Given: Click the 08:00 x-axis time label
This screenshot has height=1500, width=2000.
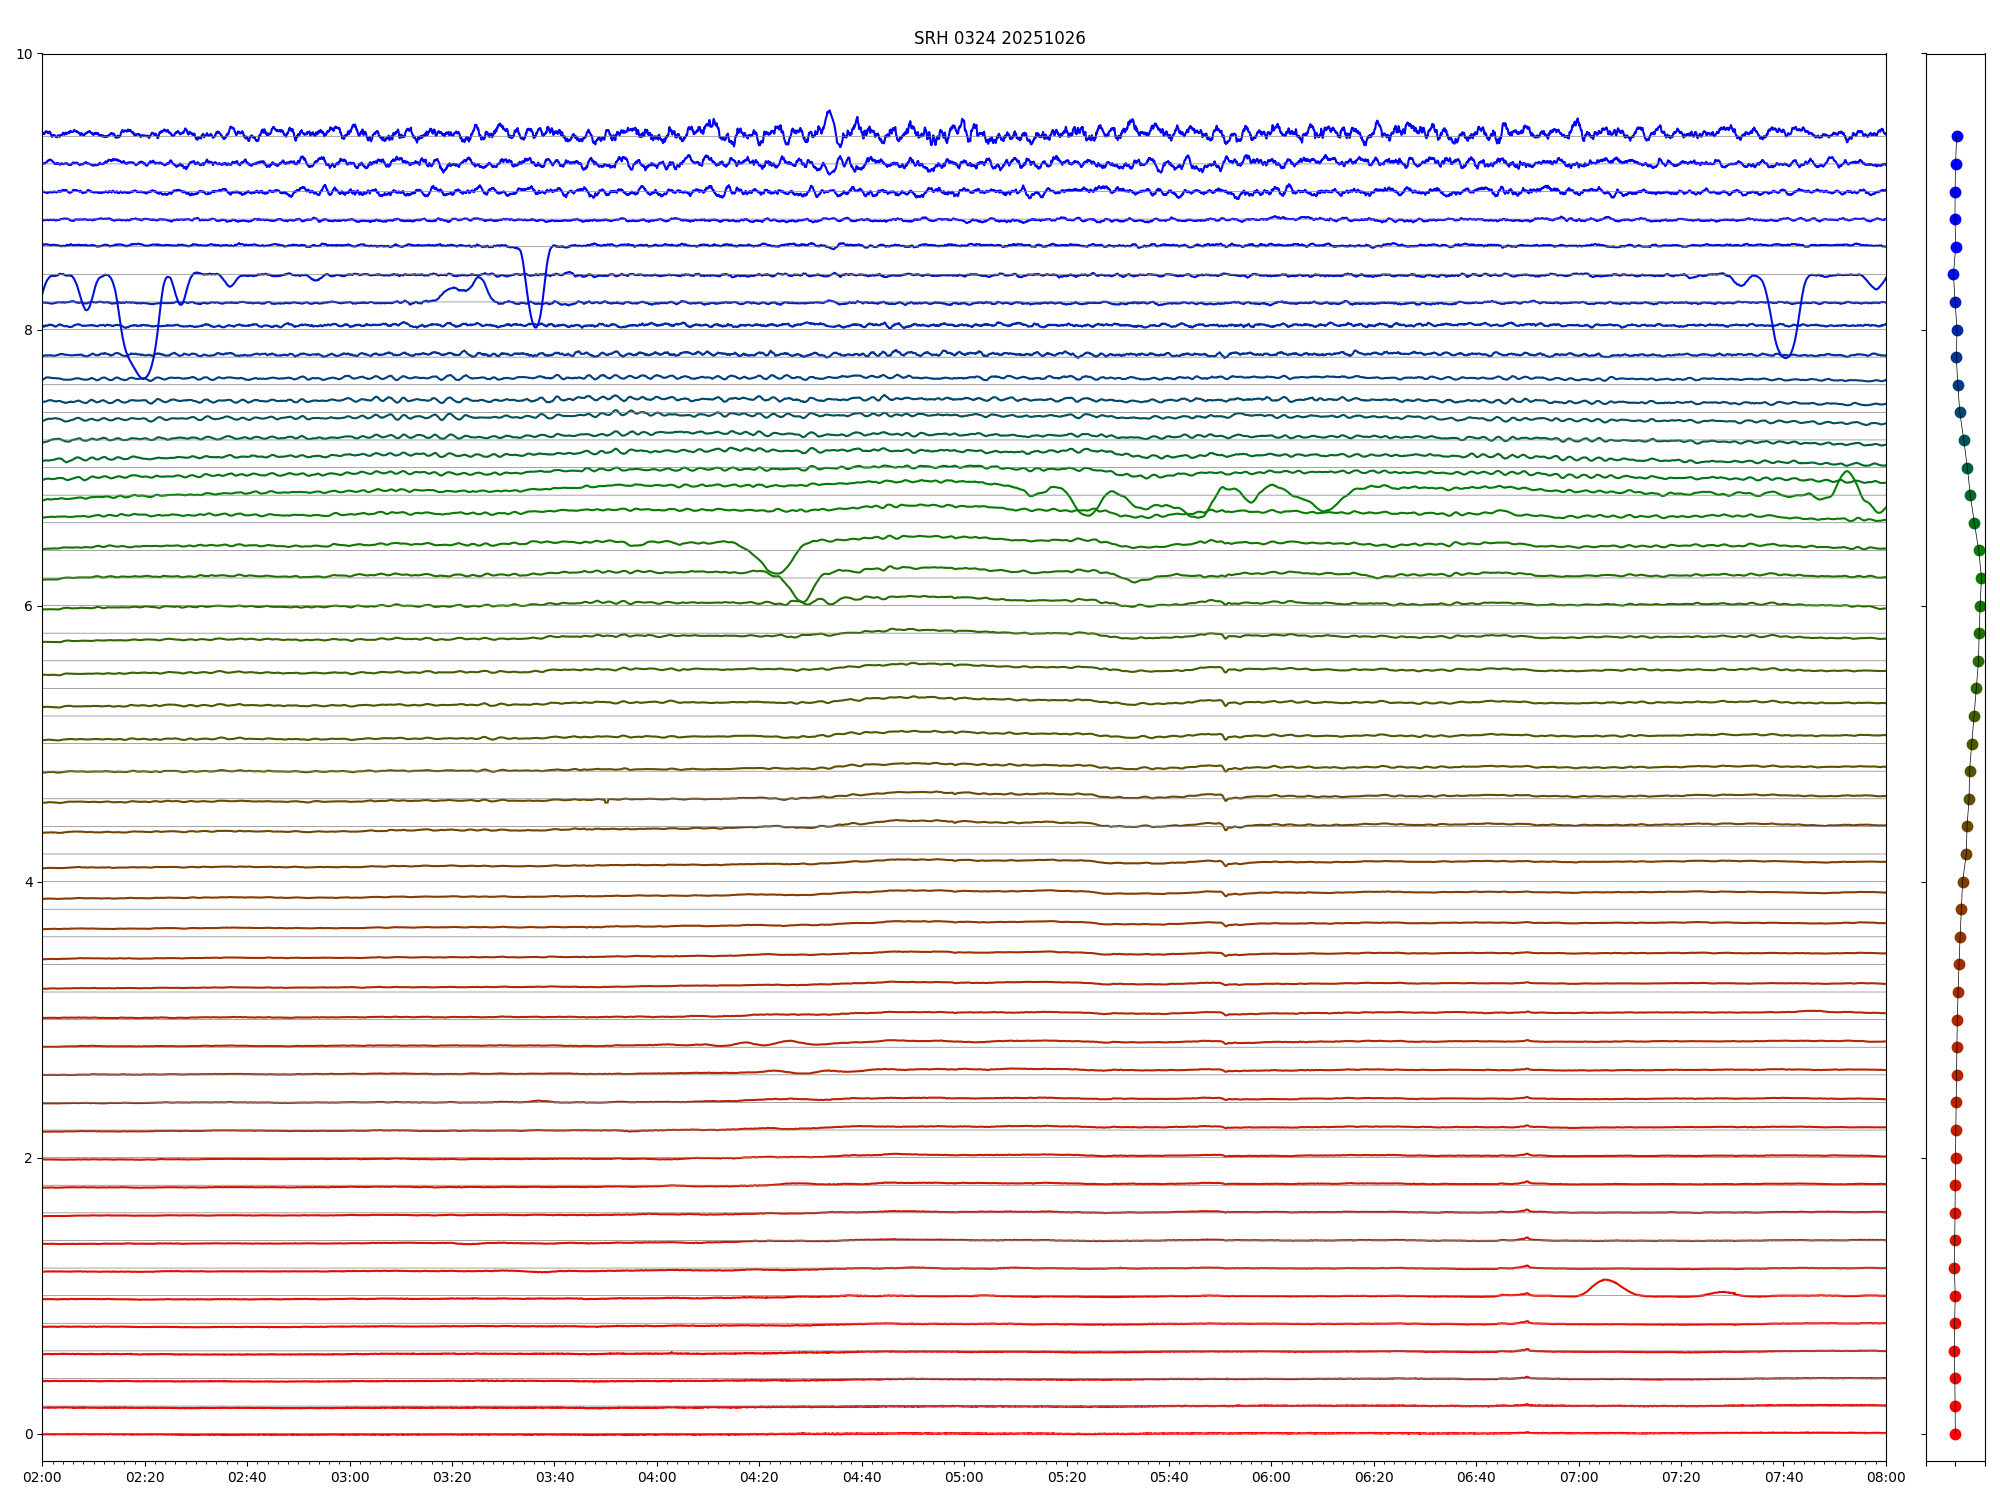Looking at the screenshot, I should (1886, 1477).
